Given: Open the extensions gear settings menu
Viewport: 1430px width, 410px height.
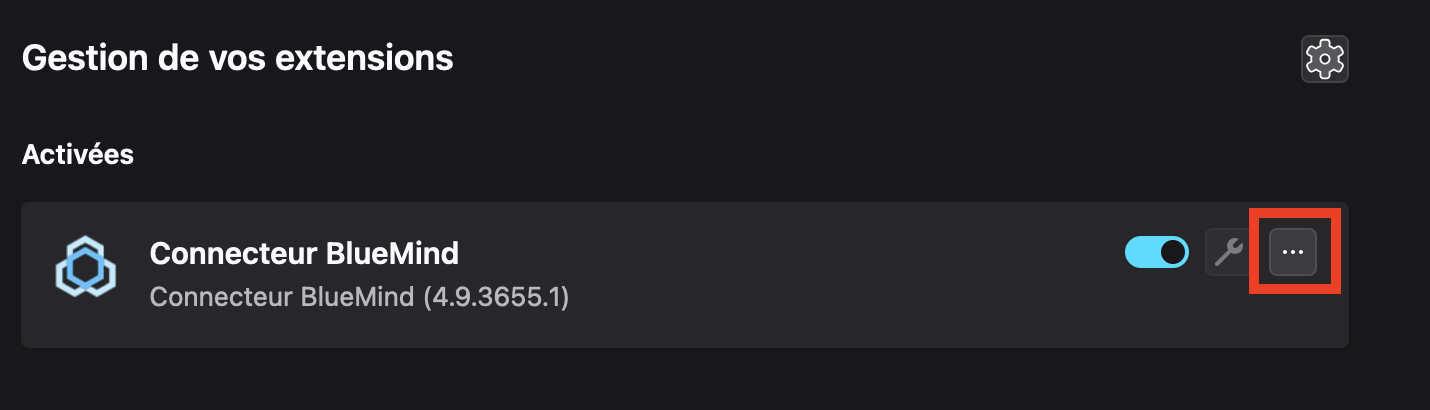Looking at the screenshot, I should pos(1325,59).
